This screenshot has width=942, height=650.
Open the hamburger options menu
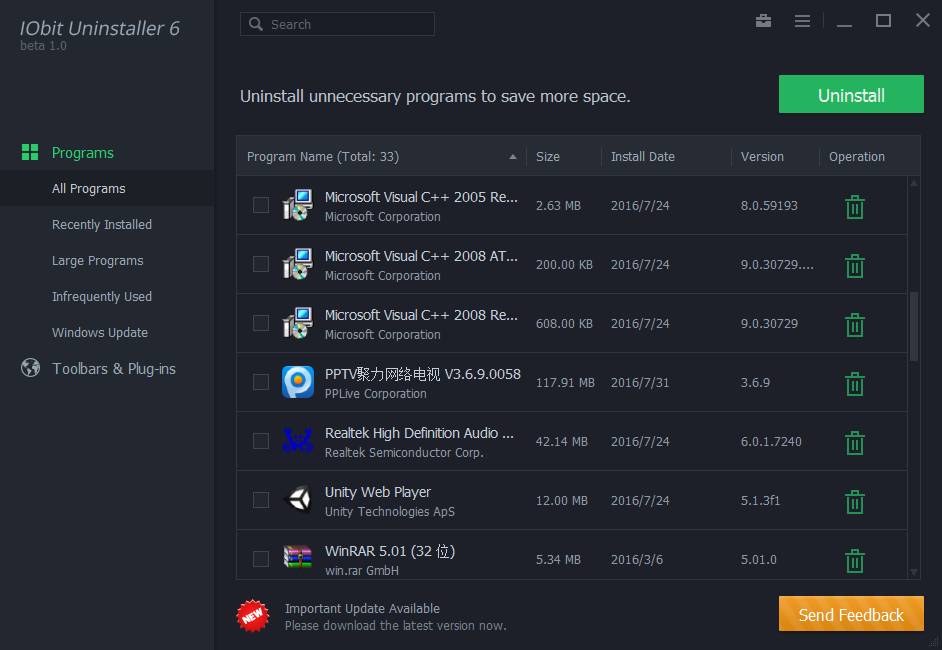coord(802,21)
